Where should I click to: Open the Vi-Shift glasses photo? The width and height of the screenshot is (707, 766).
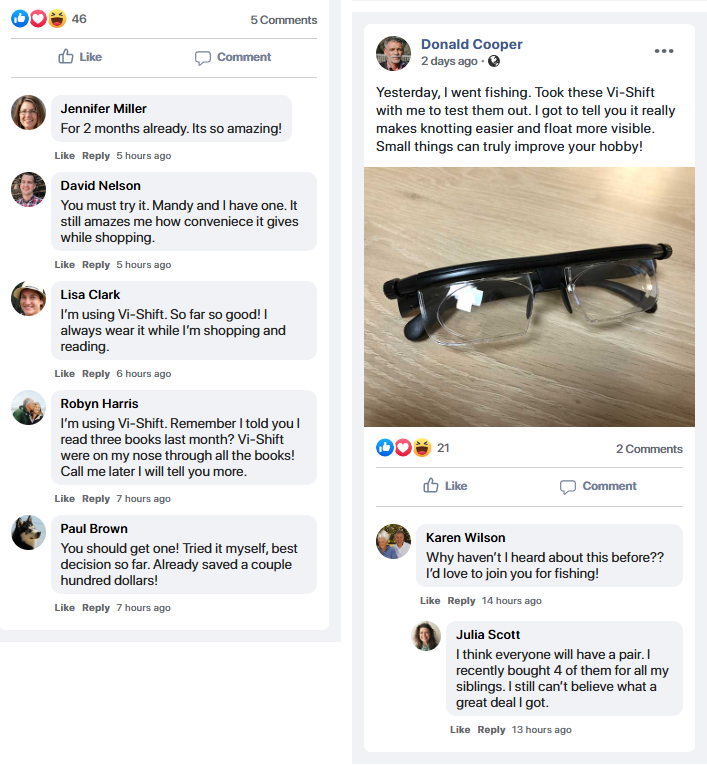coord(529,296)
